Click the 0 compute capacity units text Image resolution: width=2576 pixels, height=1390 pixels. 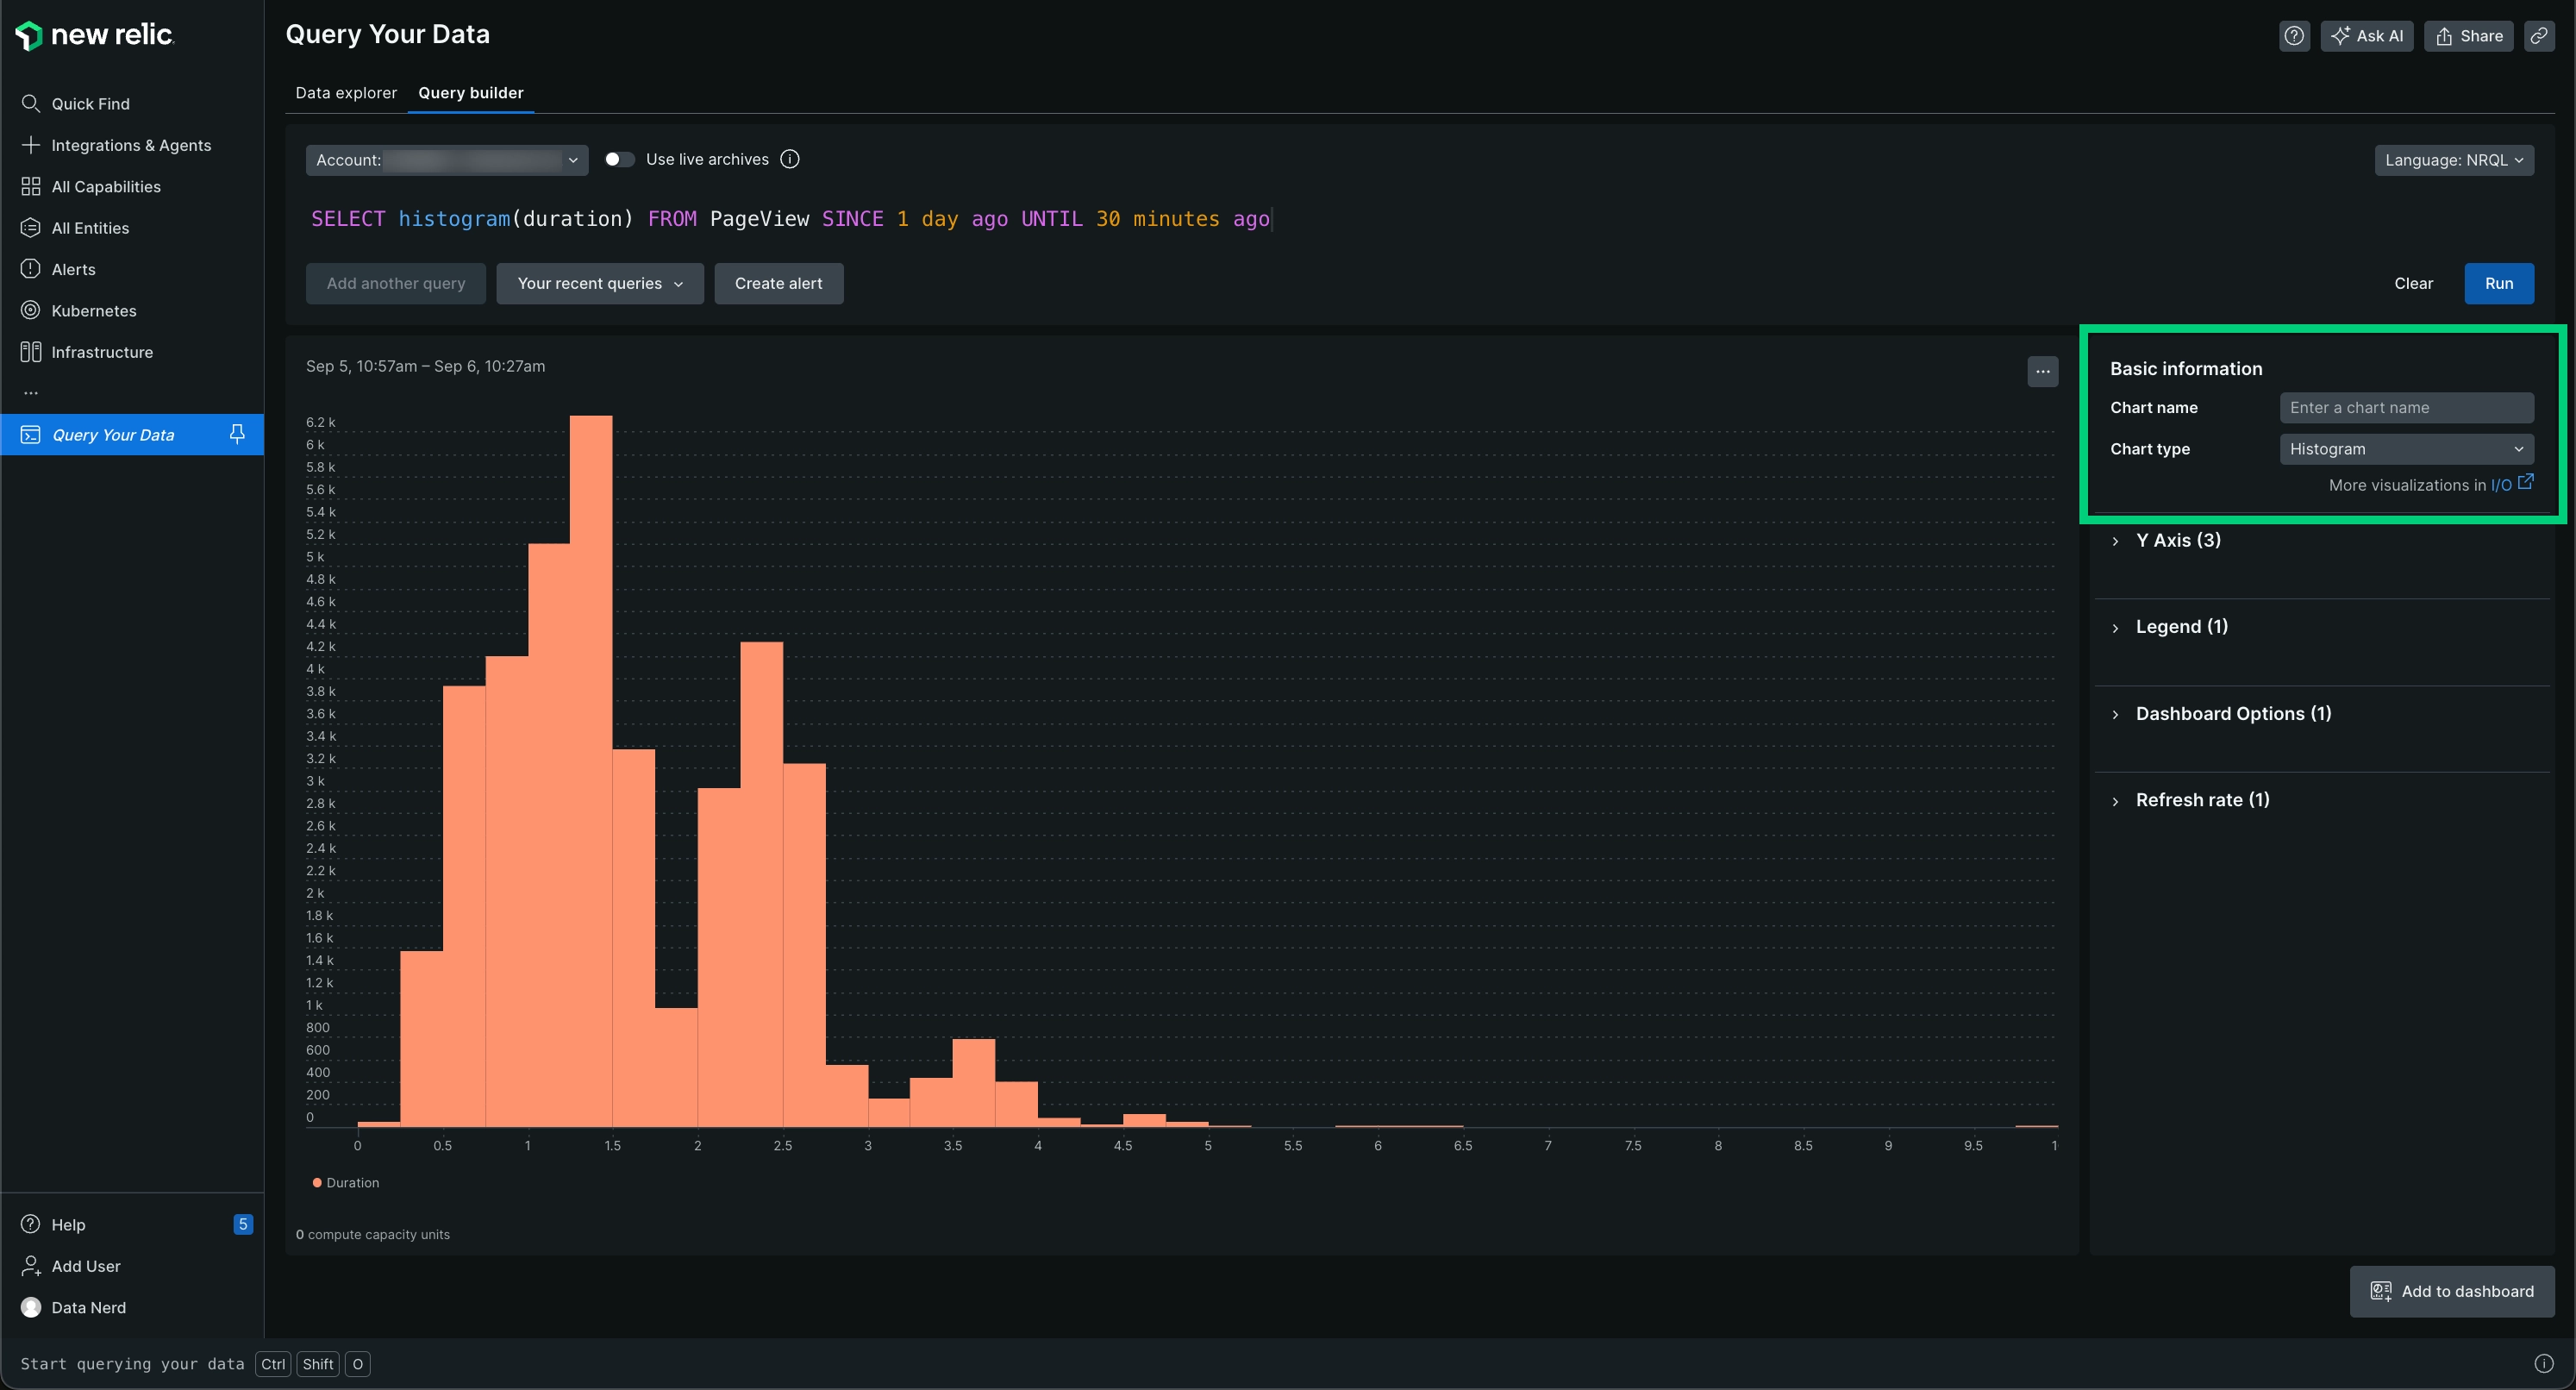[373, 1236]
